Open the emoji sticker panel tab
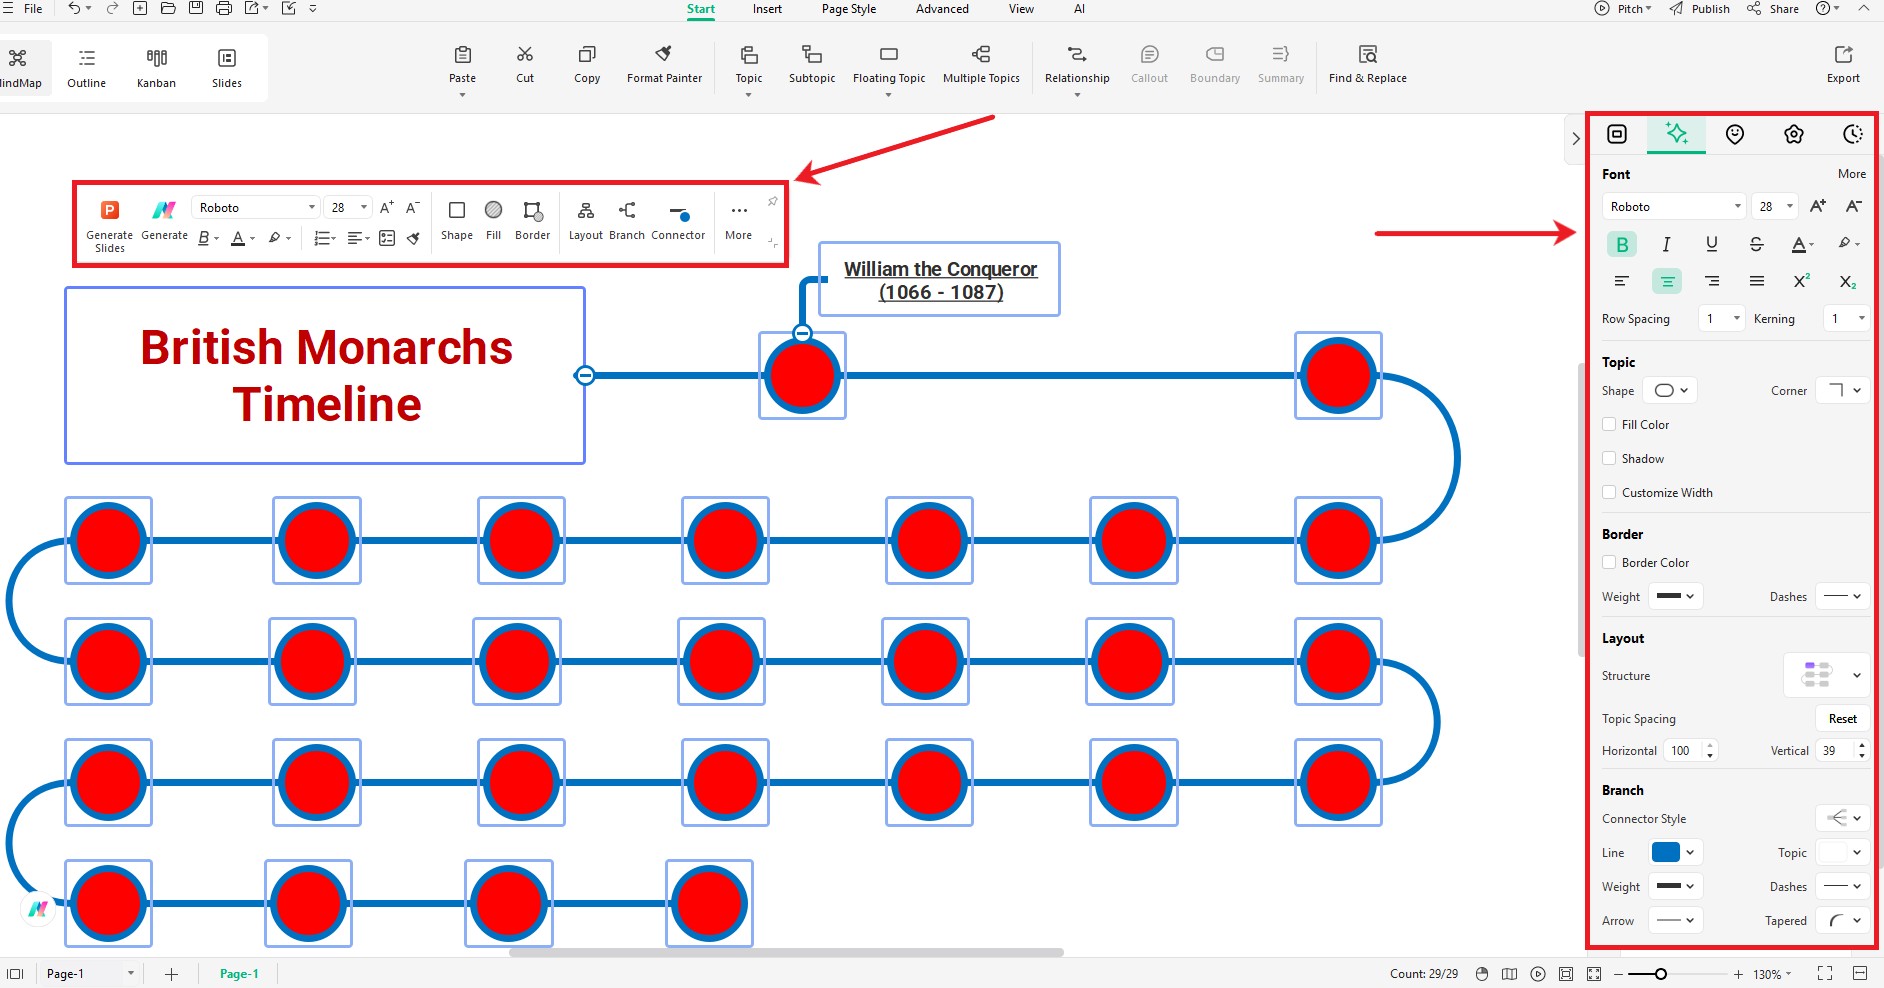 [x=1735, y=134]
